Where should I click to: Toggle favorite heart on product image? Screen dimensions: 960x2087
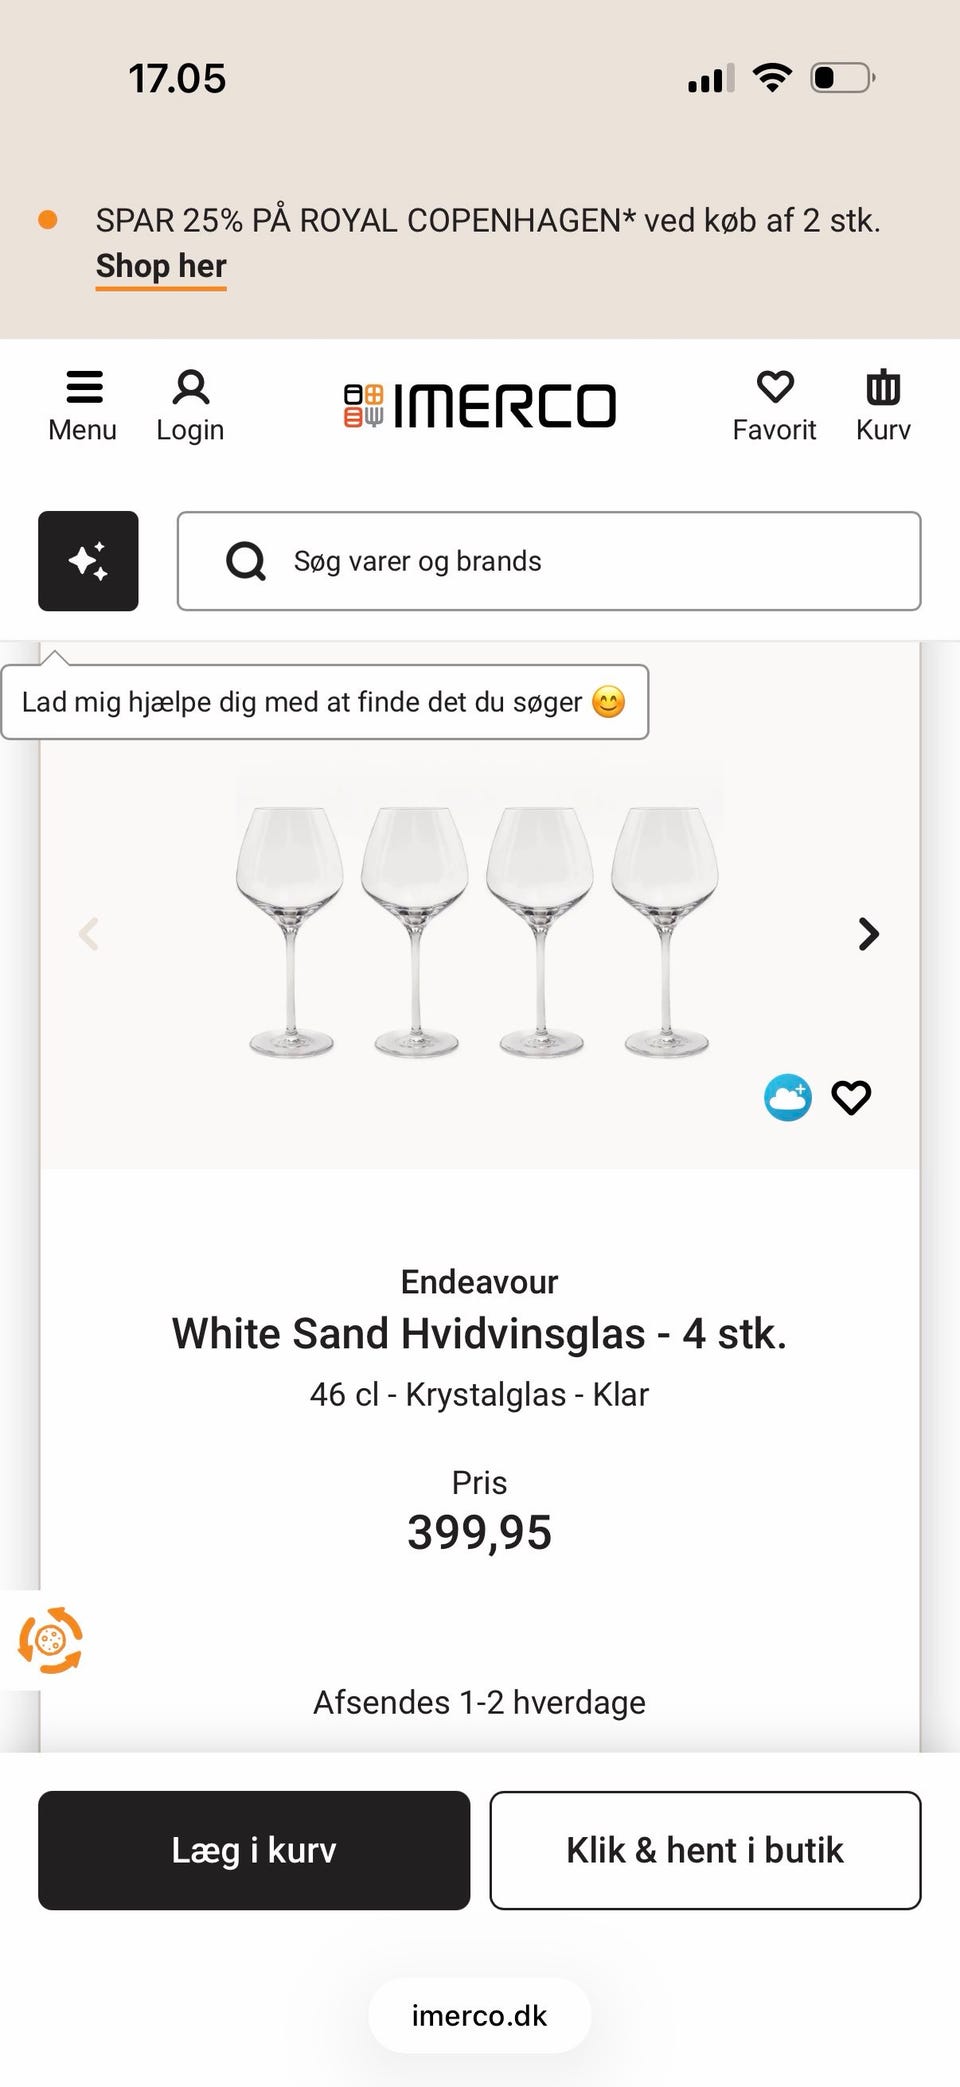pos(852,1098)
